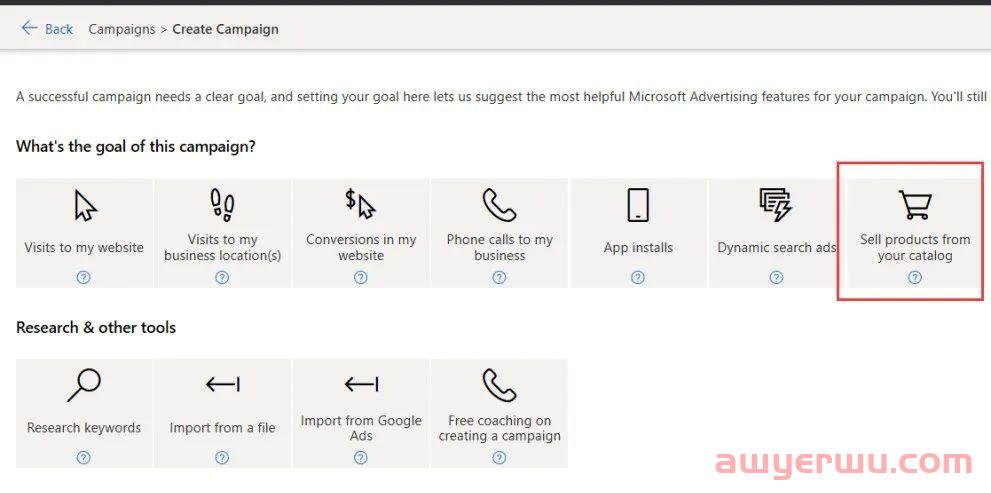Choose Visits to my business location(s) footprints icon

click(222, 205)
